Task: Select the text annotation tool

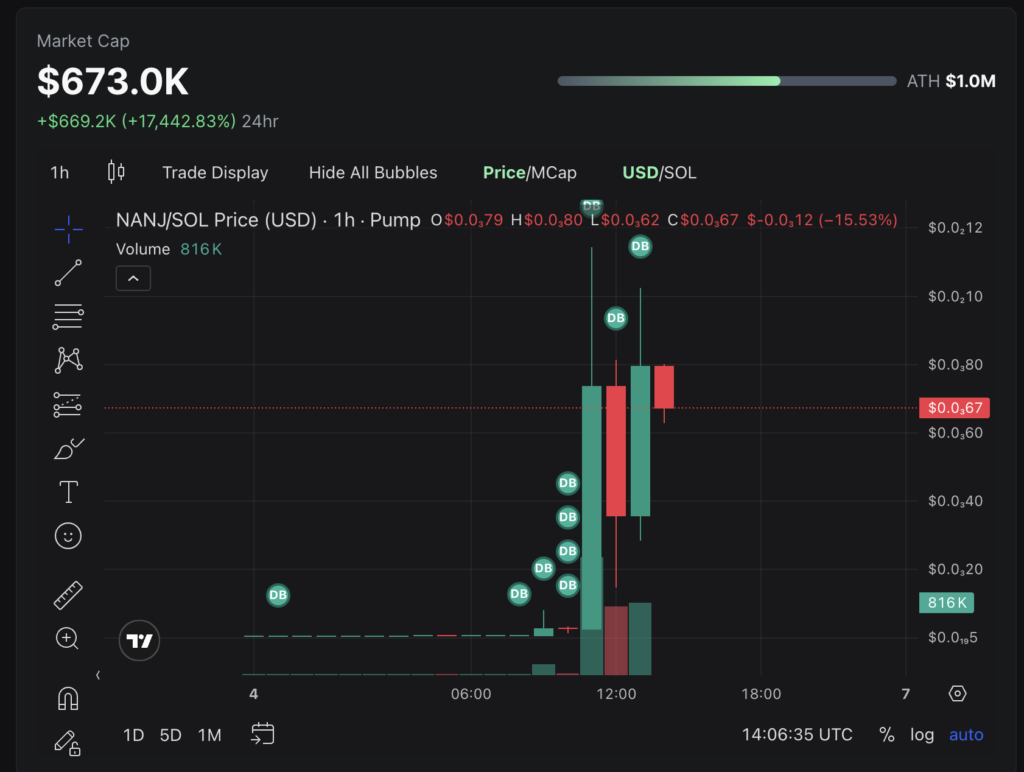Action: (x=68, y=491)
